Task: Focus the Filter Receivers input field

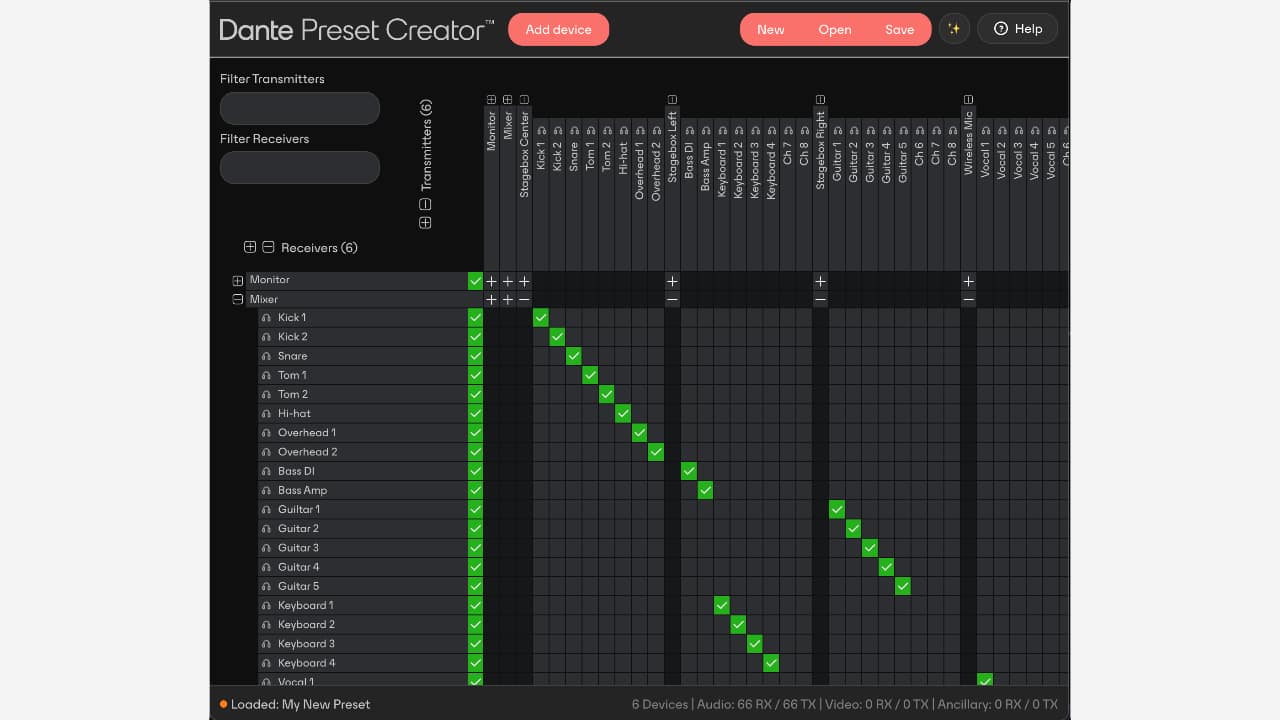Action: click(300, 167)
